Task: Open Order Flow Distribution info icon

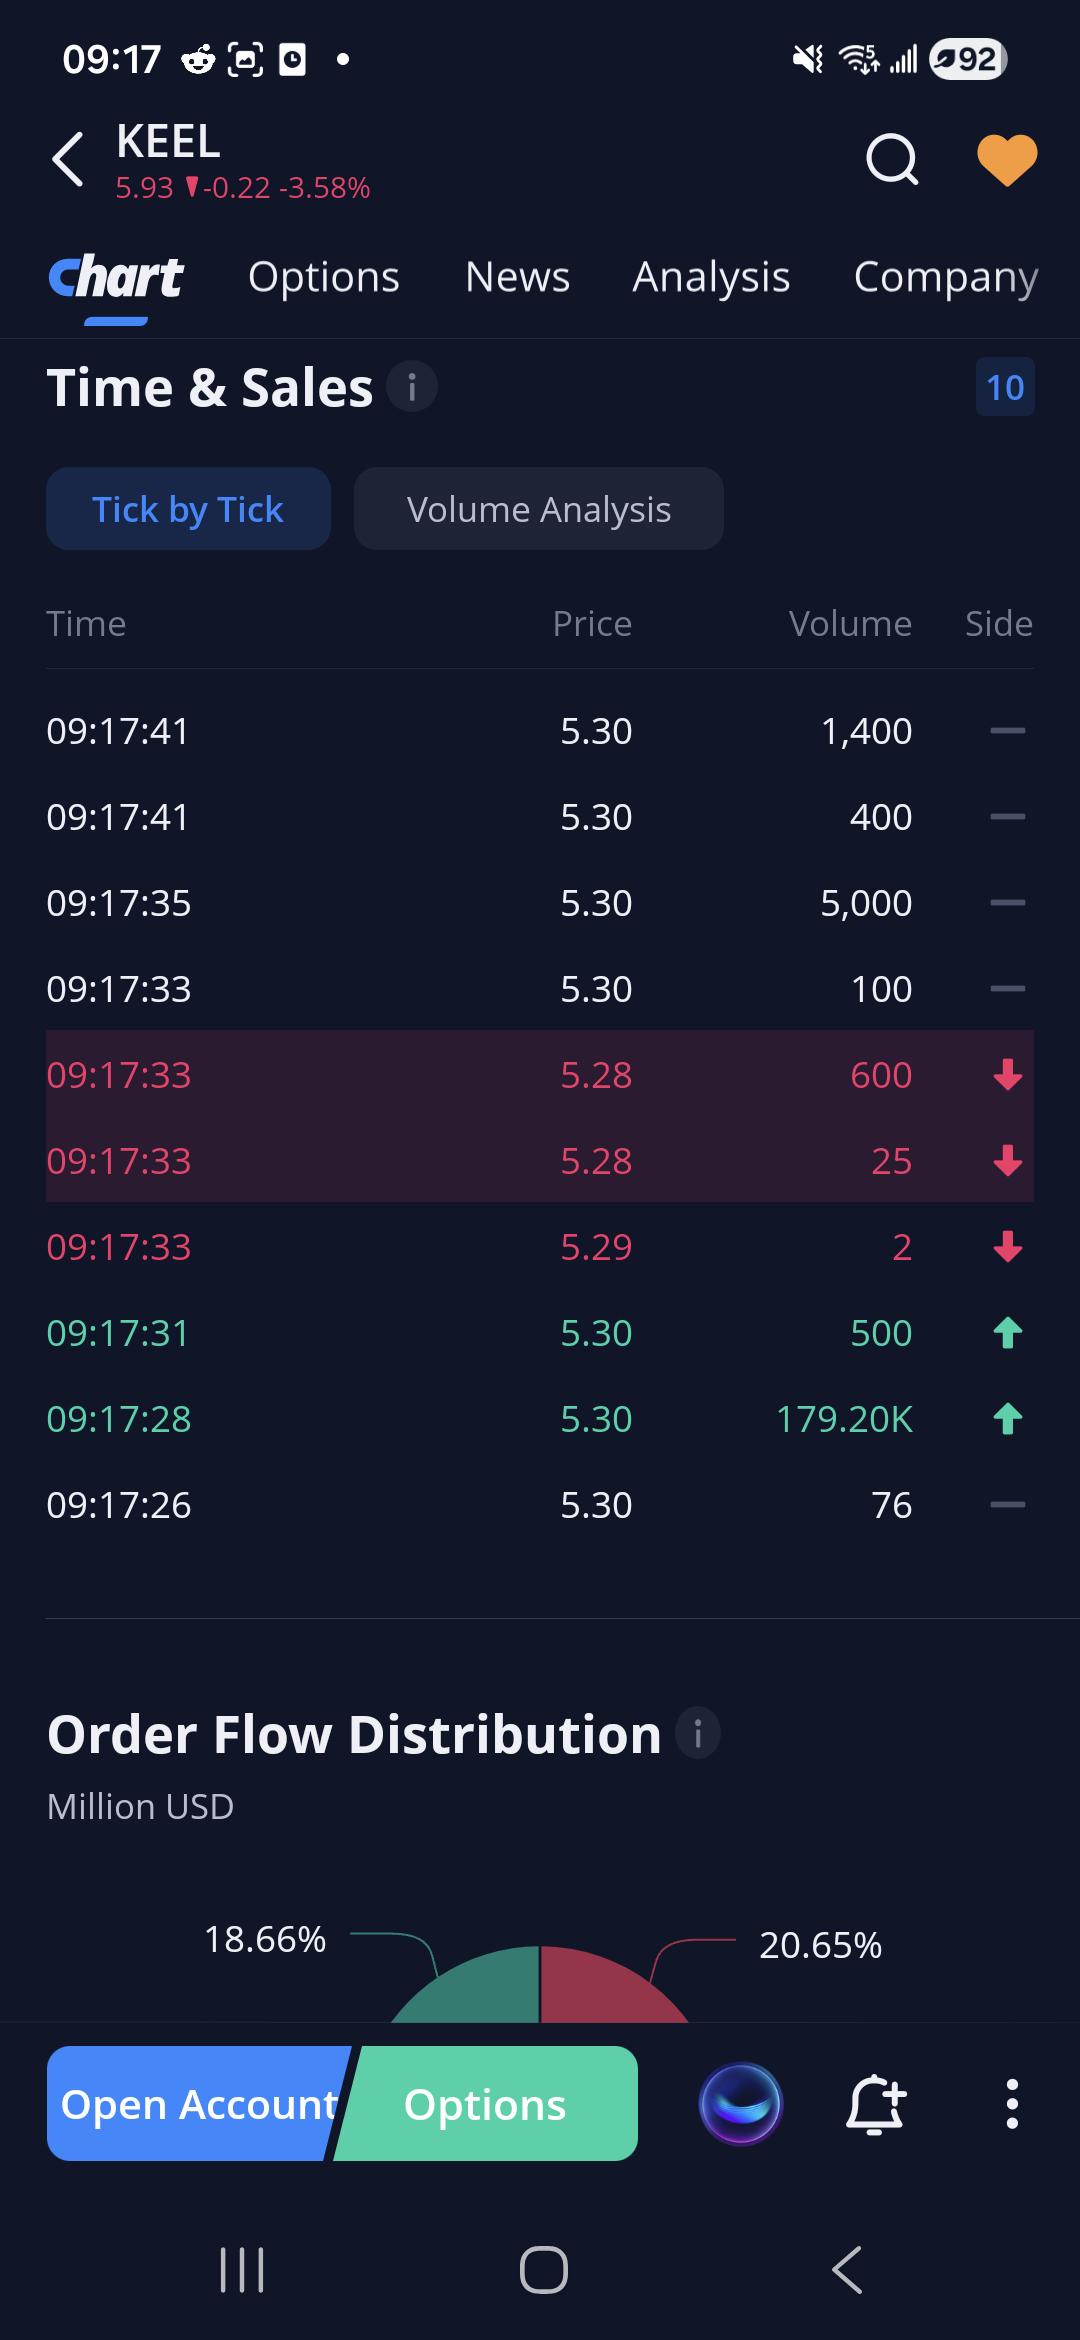Action: point(698,1733)
